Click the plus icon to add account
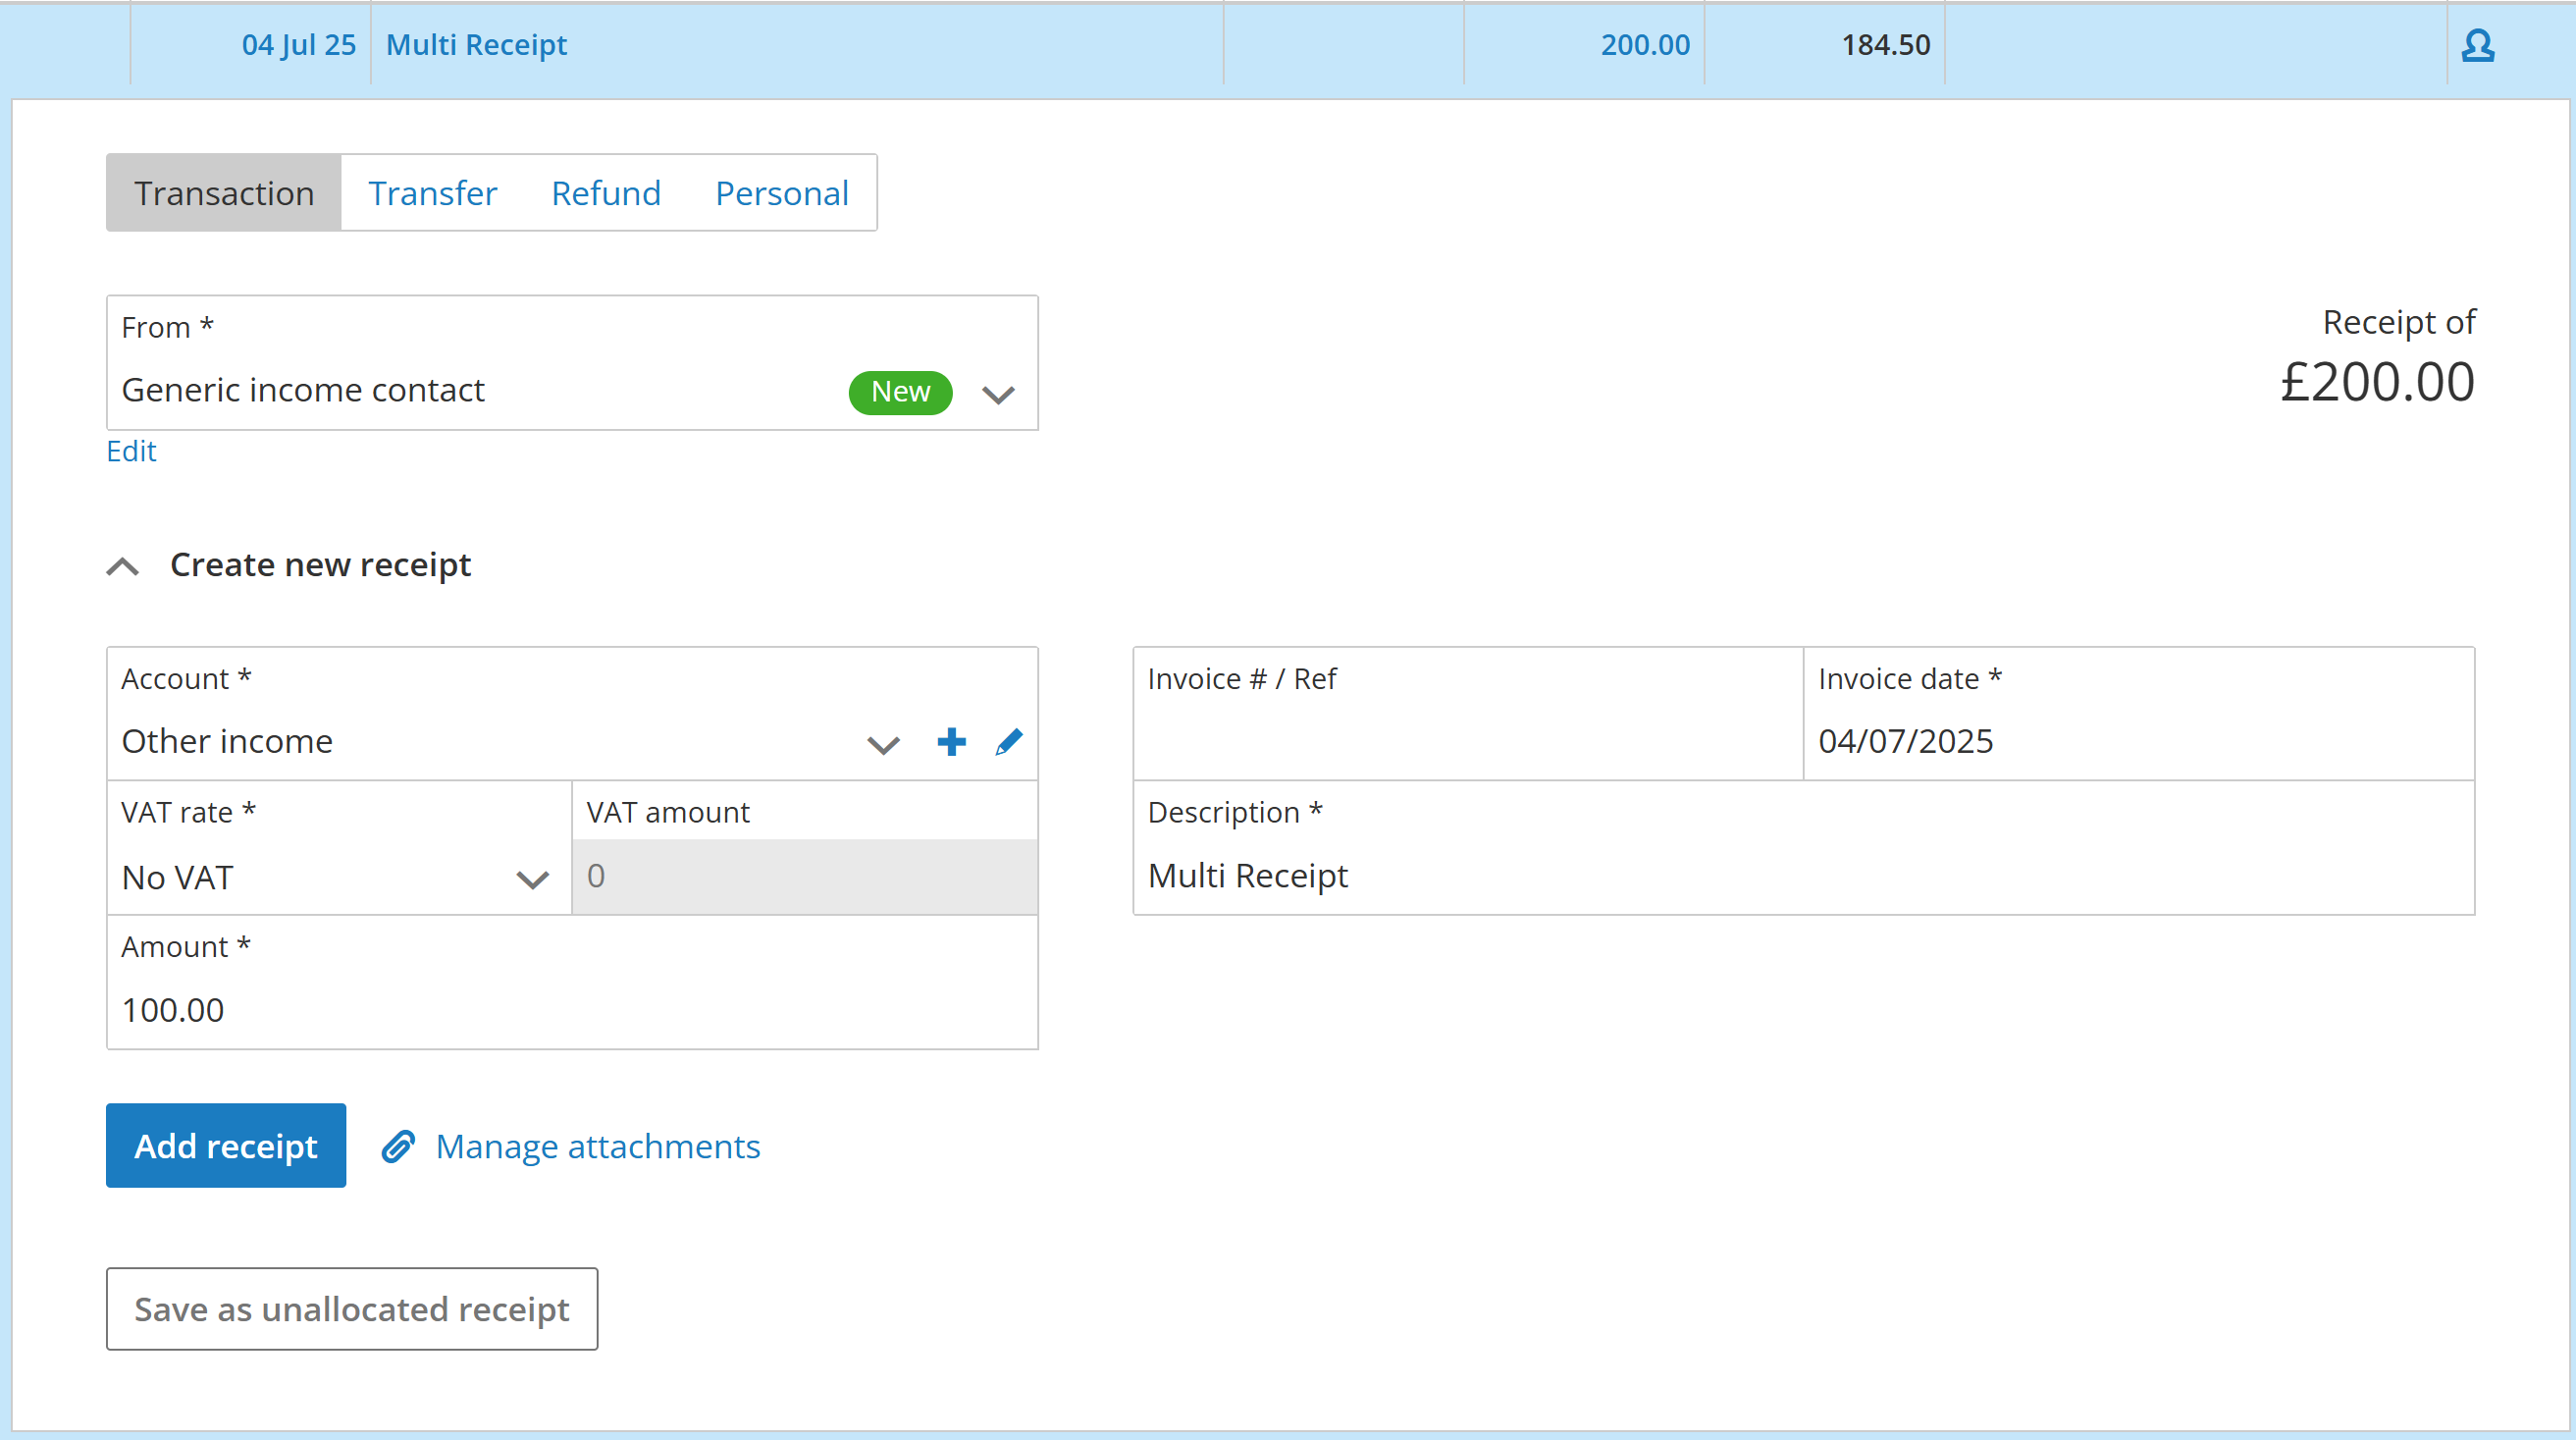The image size is (2576, 1440). coord(951,742)
